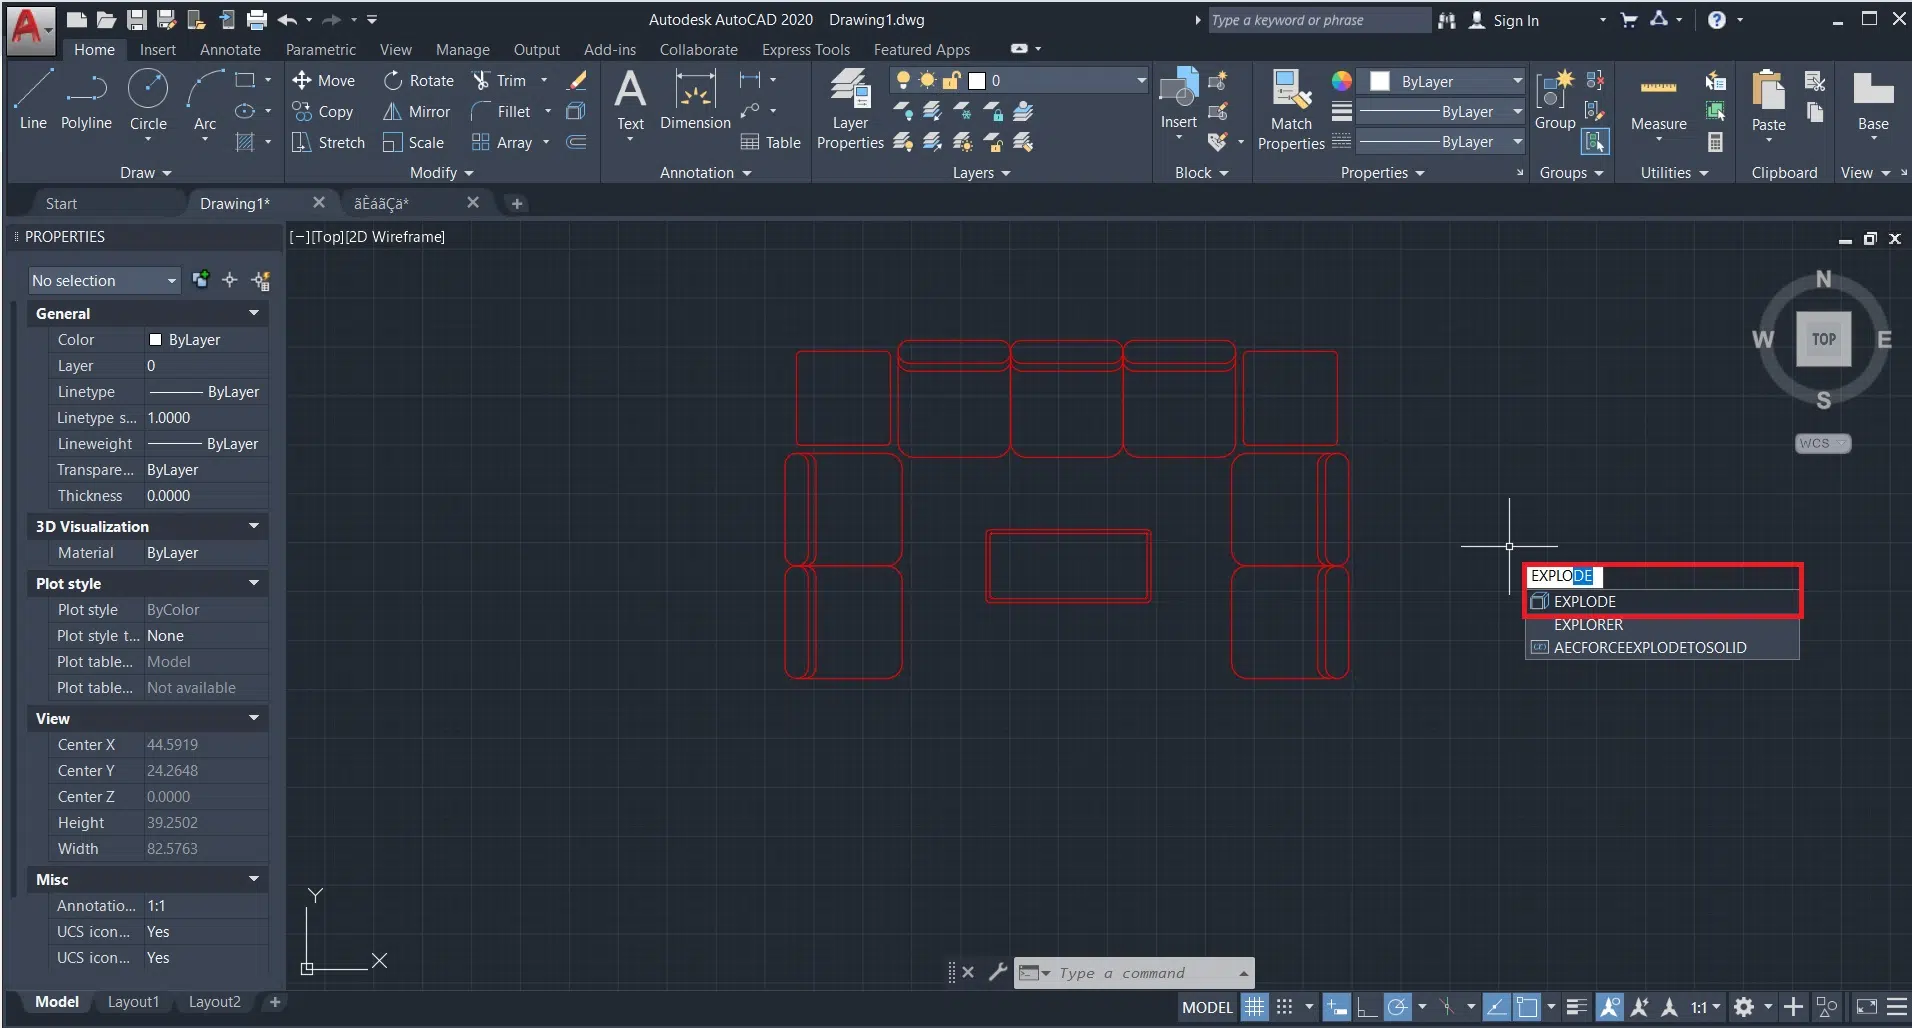The image size is (1912, 1028).
Task: Click the Dimension annotation tool
Action: (695, 101)
